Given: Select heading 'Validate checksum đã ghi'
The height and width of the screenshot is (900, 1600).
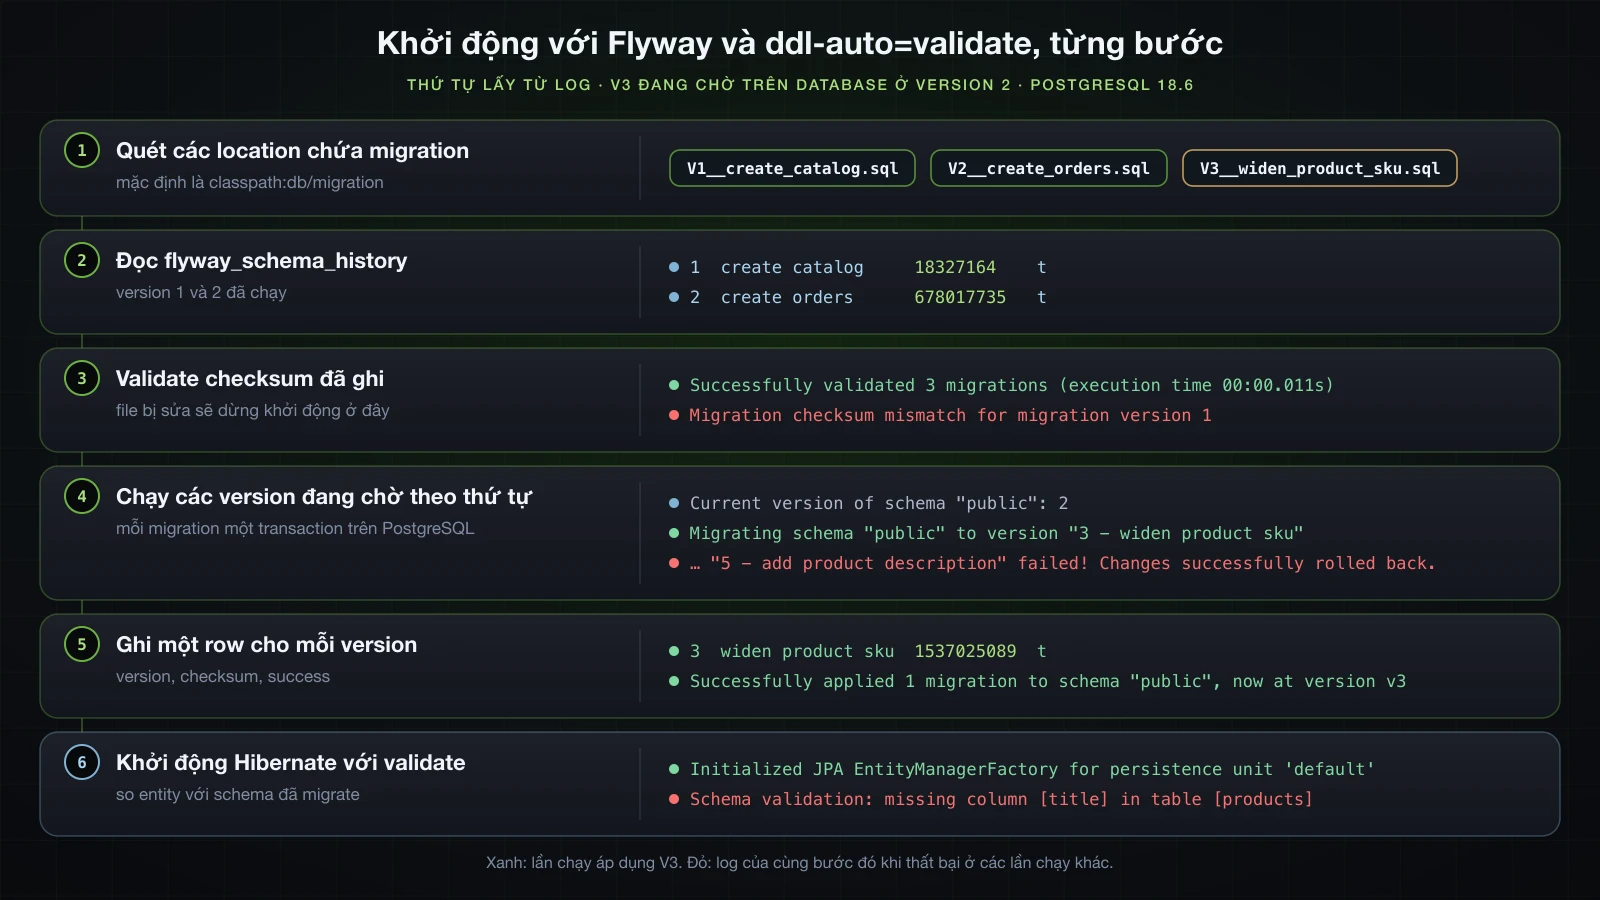Looking at the screenshot, I should pos(250,378).
